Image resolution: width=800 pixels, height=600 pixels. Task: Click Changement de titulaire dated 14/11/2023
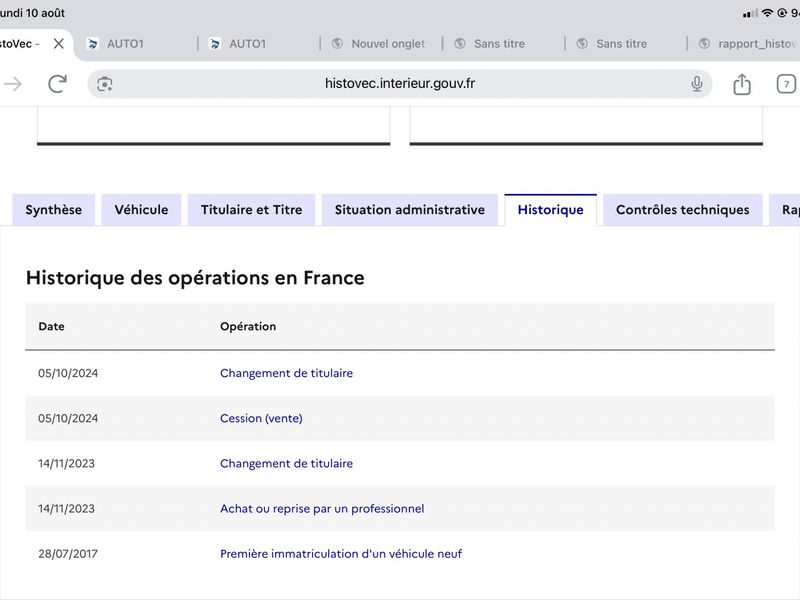click(x=286, y=463)
